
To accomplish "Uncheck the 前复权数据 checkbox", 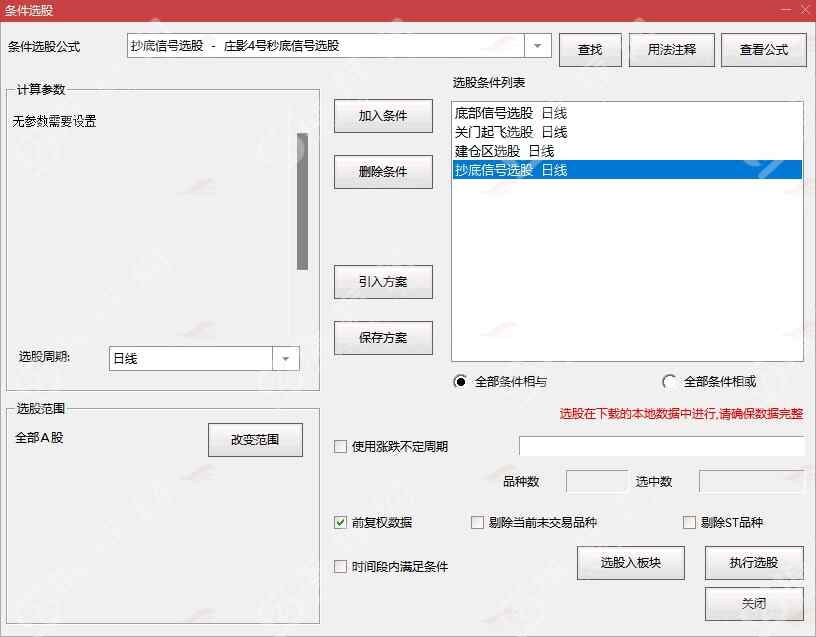I will (341, 522).
